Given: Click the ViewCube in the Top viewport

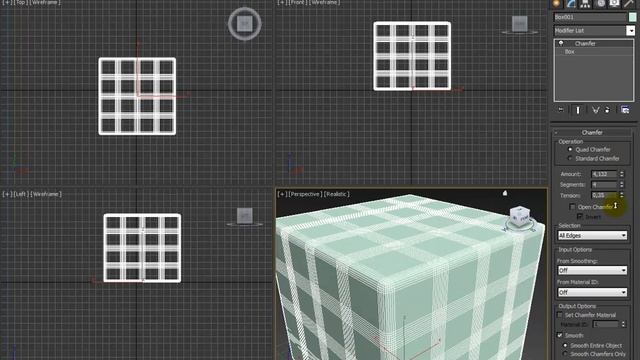Looking at the screenshot, I should (x=244, y=24).
